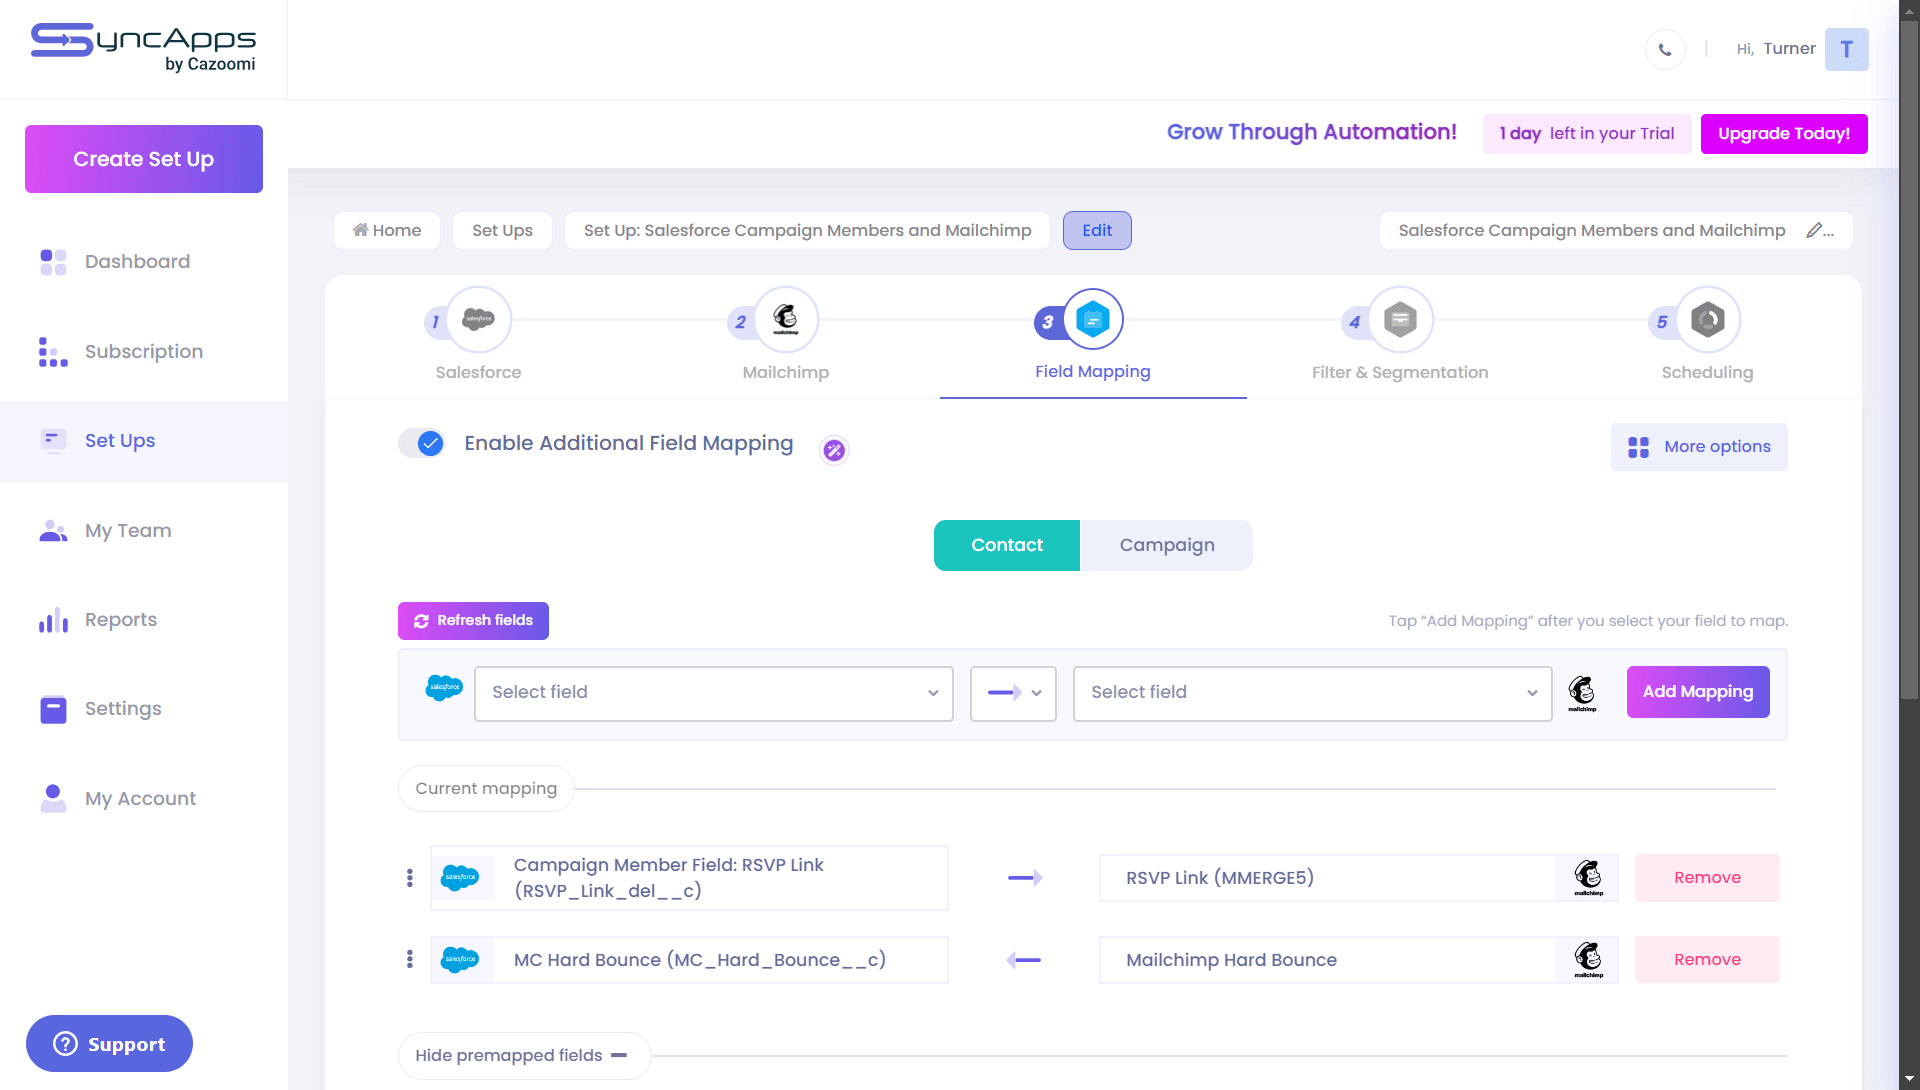Viewport: 1920px width, 1090px height.
Task: Click Salesforce icon in Campaign Member RSVP Link row
Action: [460, 878]
